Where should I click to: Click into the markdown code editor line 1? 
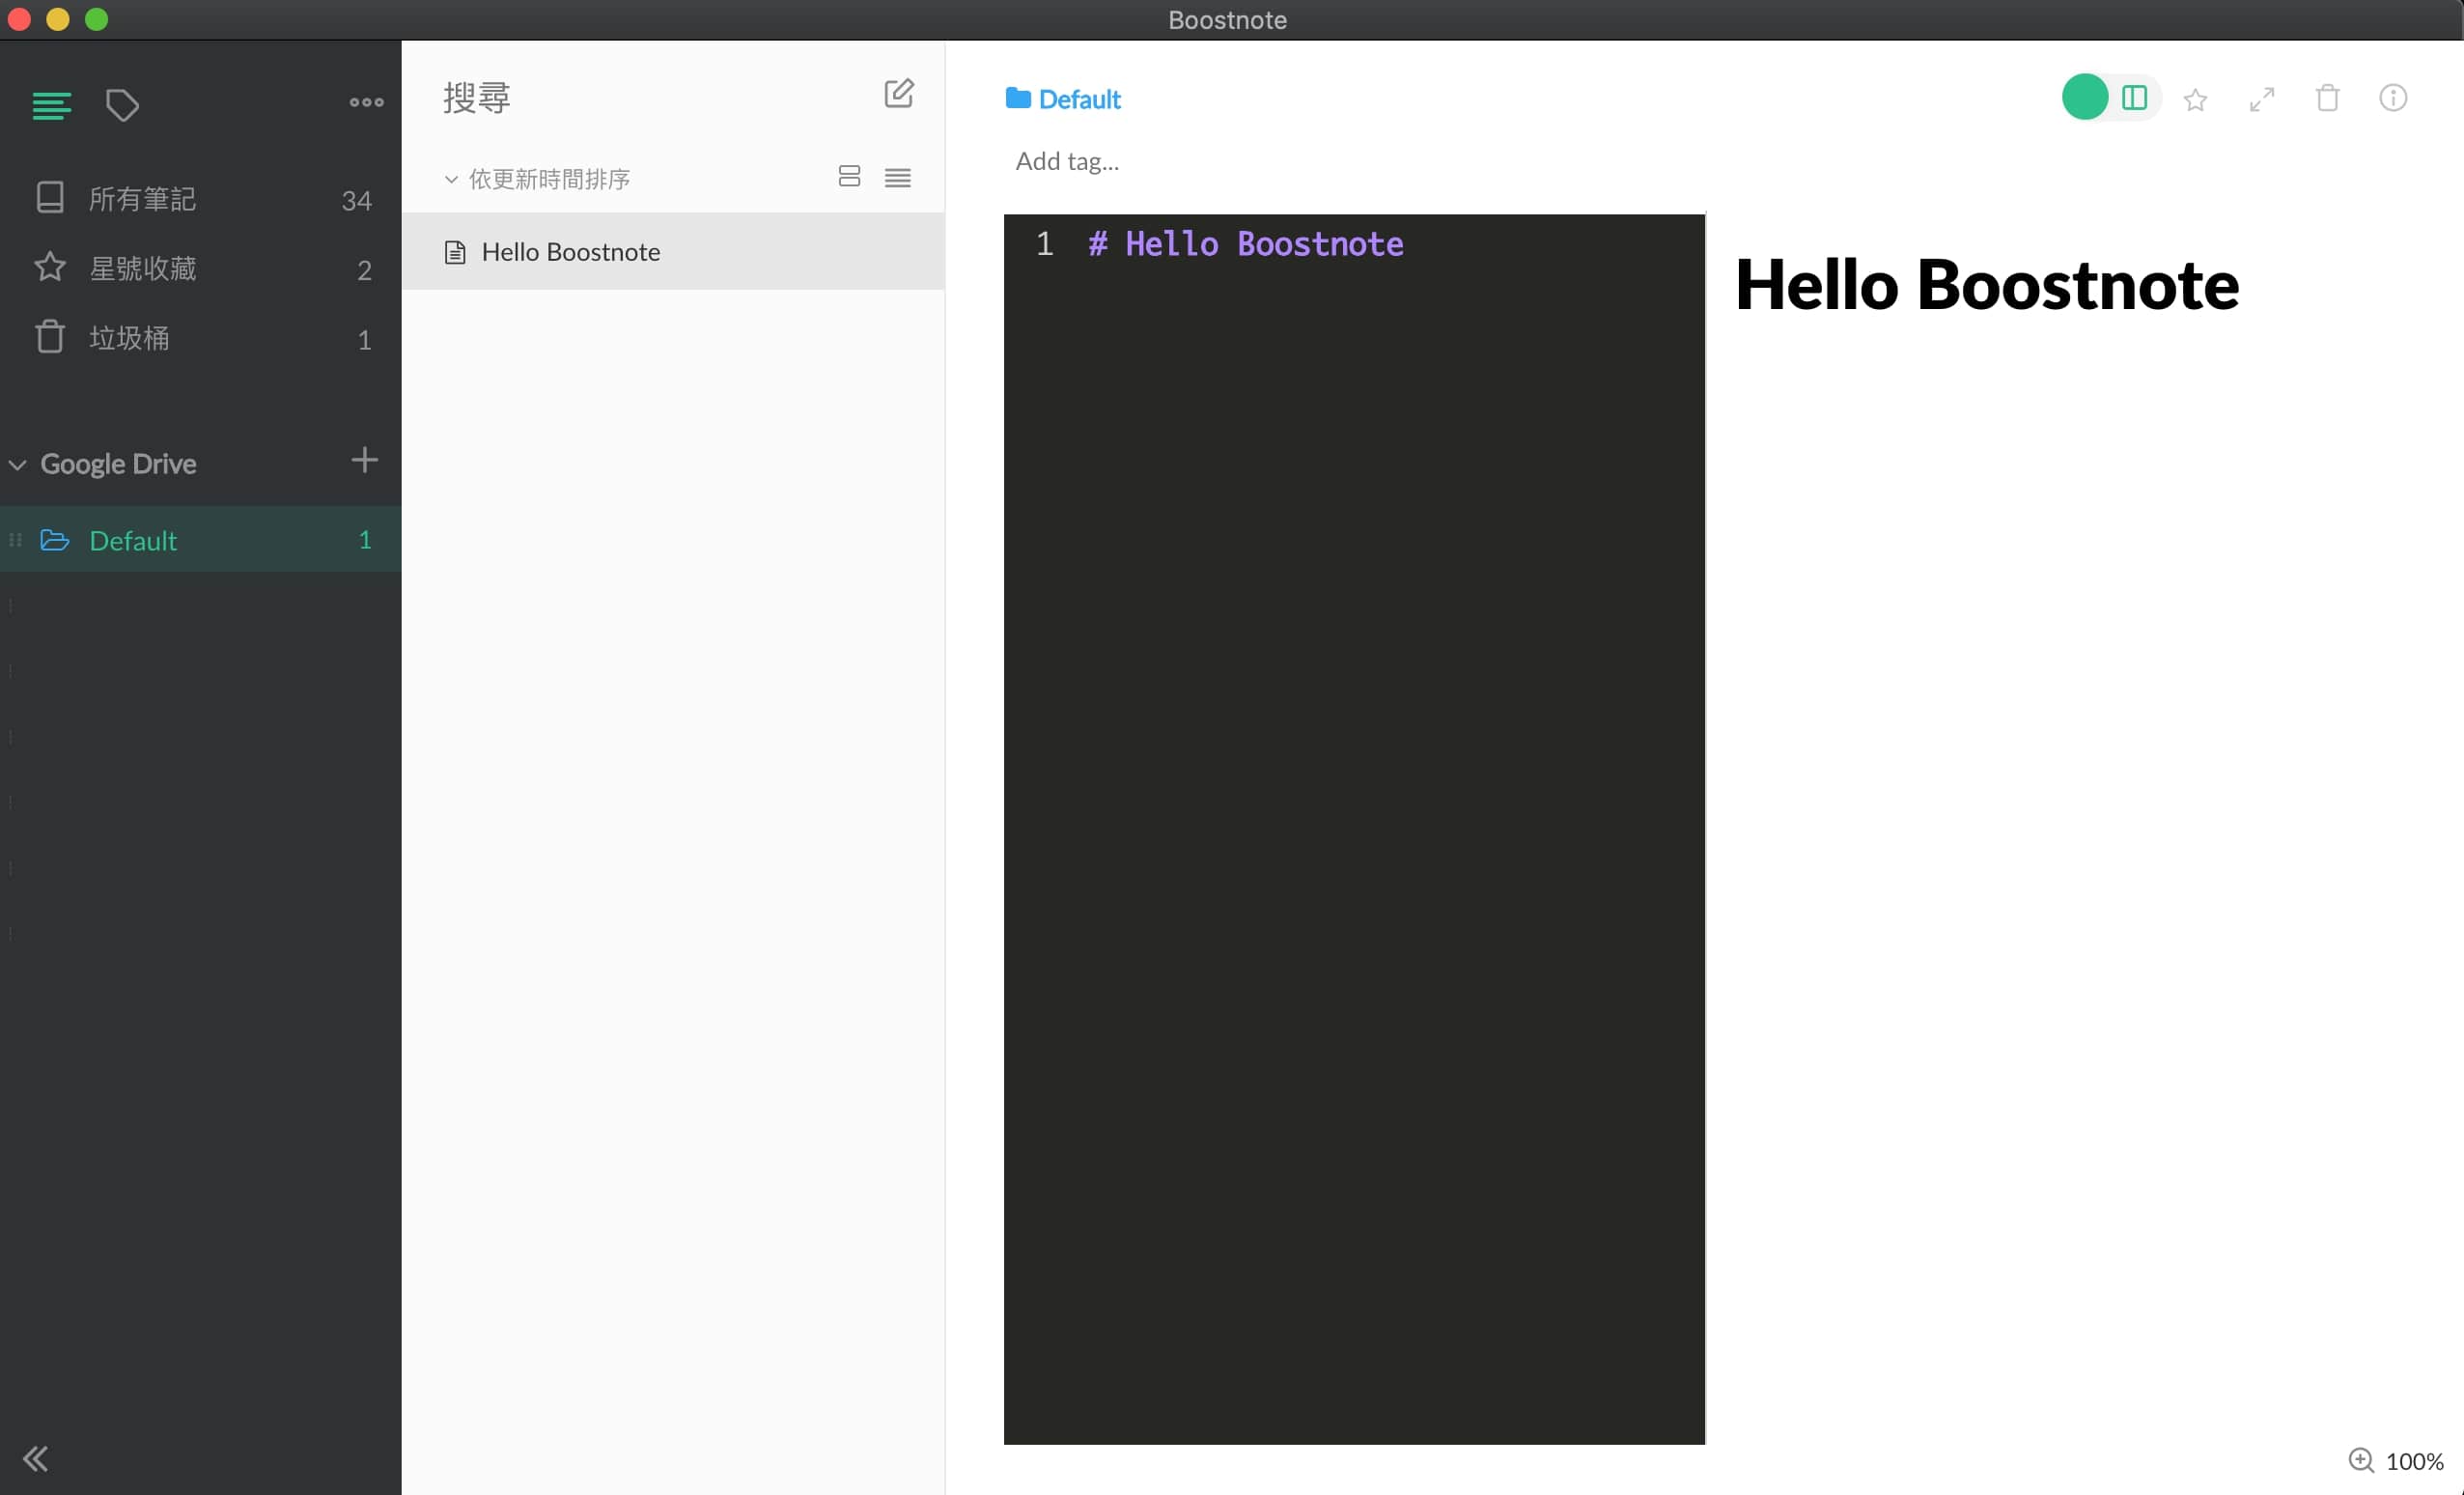[x=1245, y=244]
